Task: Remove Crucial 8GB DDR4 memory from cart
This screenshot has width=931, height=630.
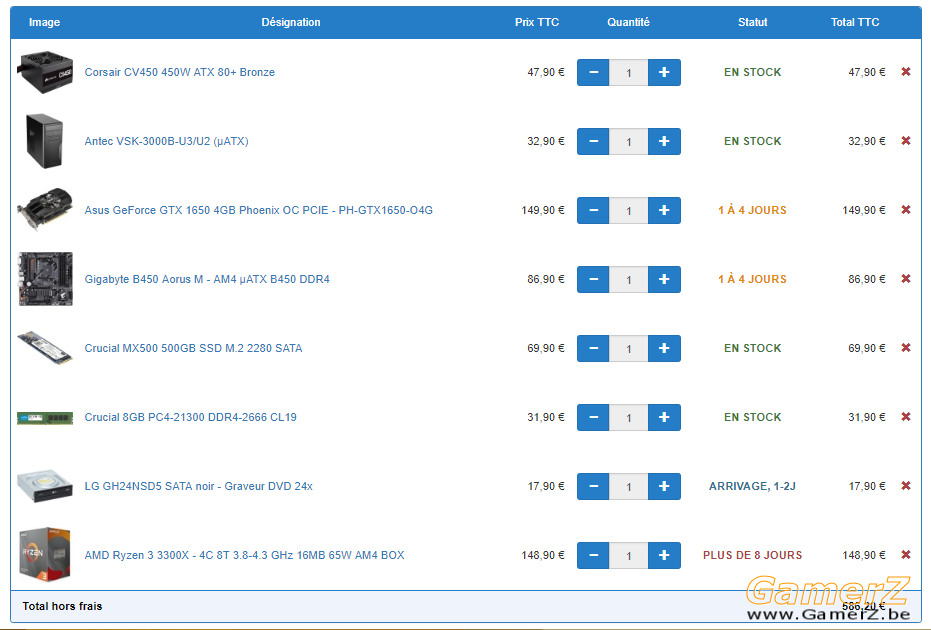Action: (906, 417)
